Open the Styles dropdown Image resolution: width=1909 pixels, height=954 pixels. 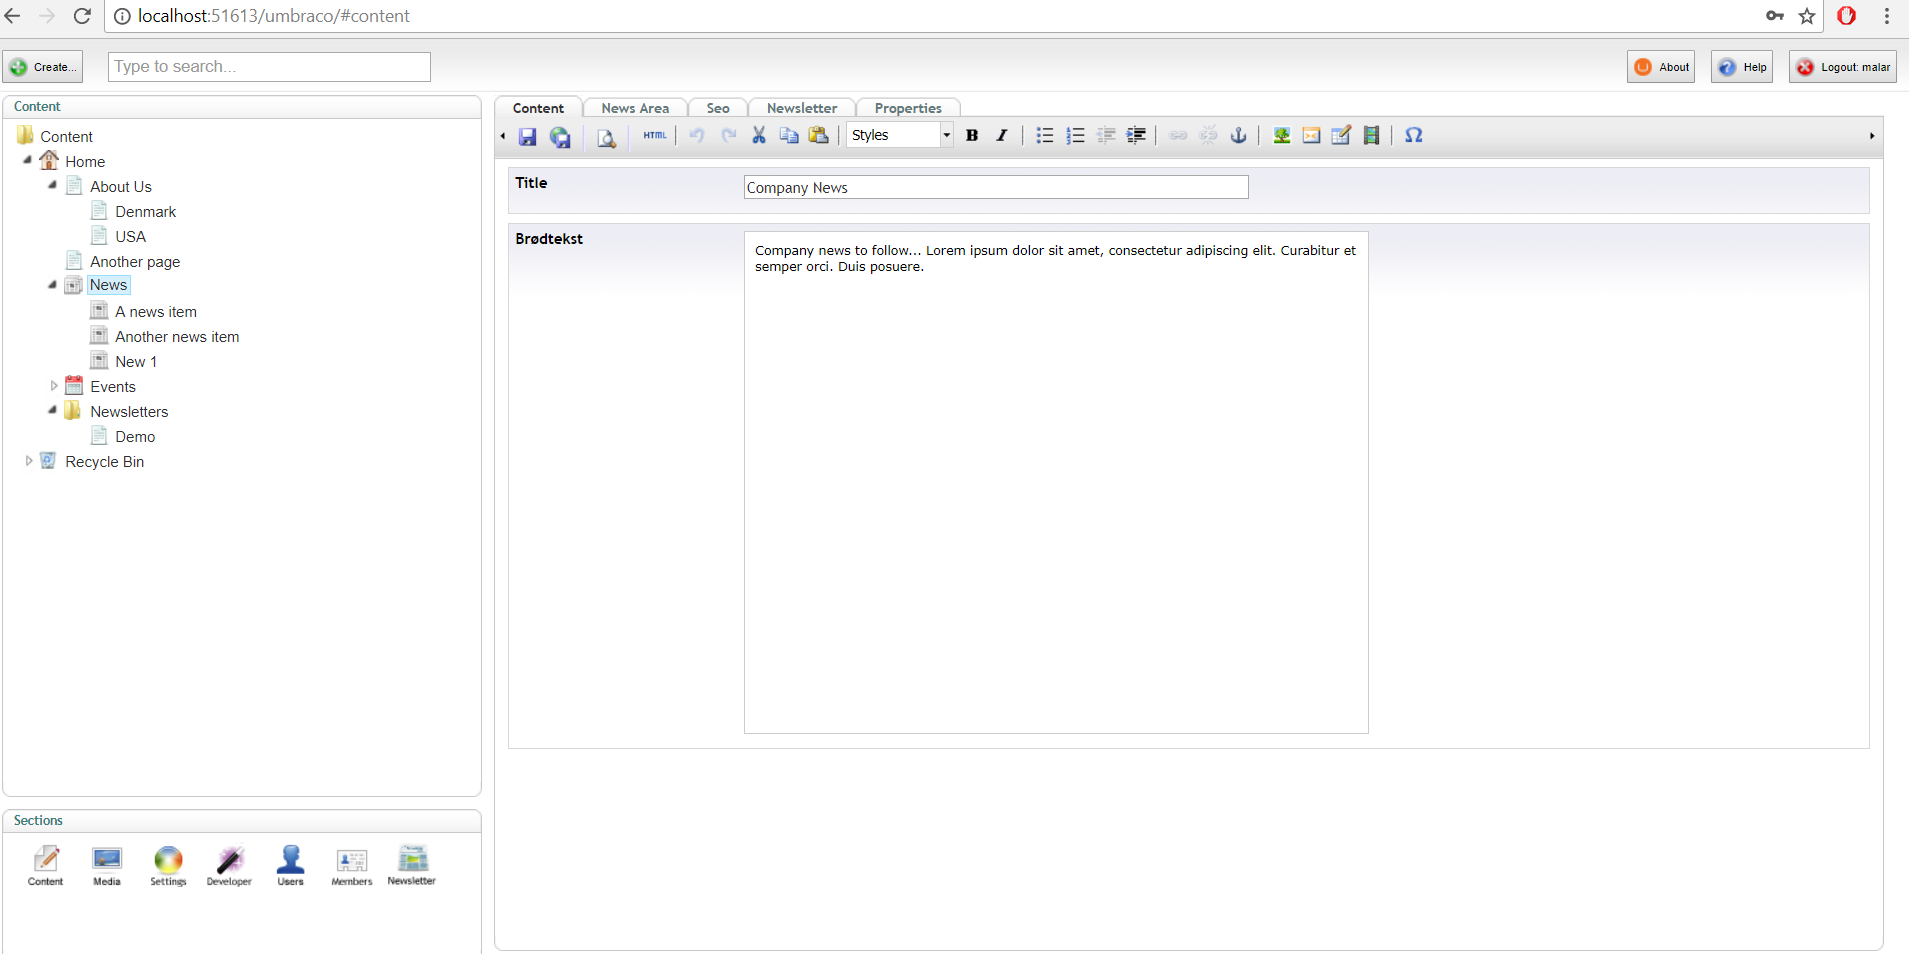[900, 136]
